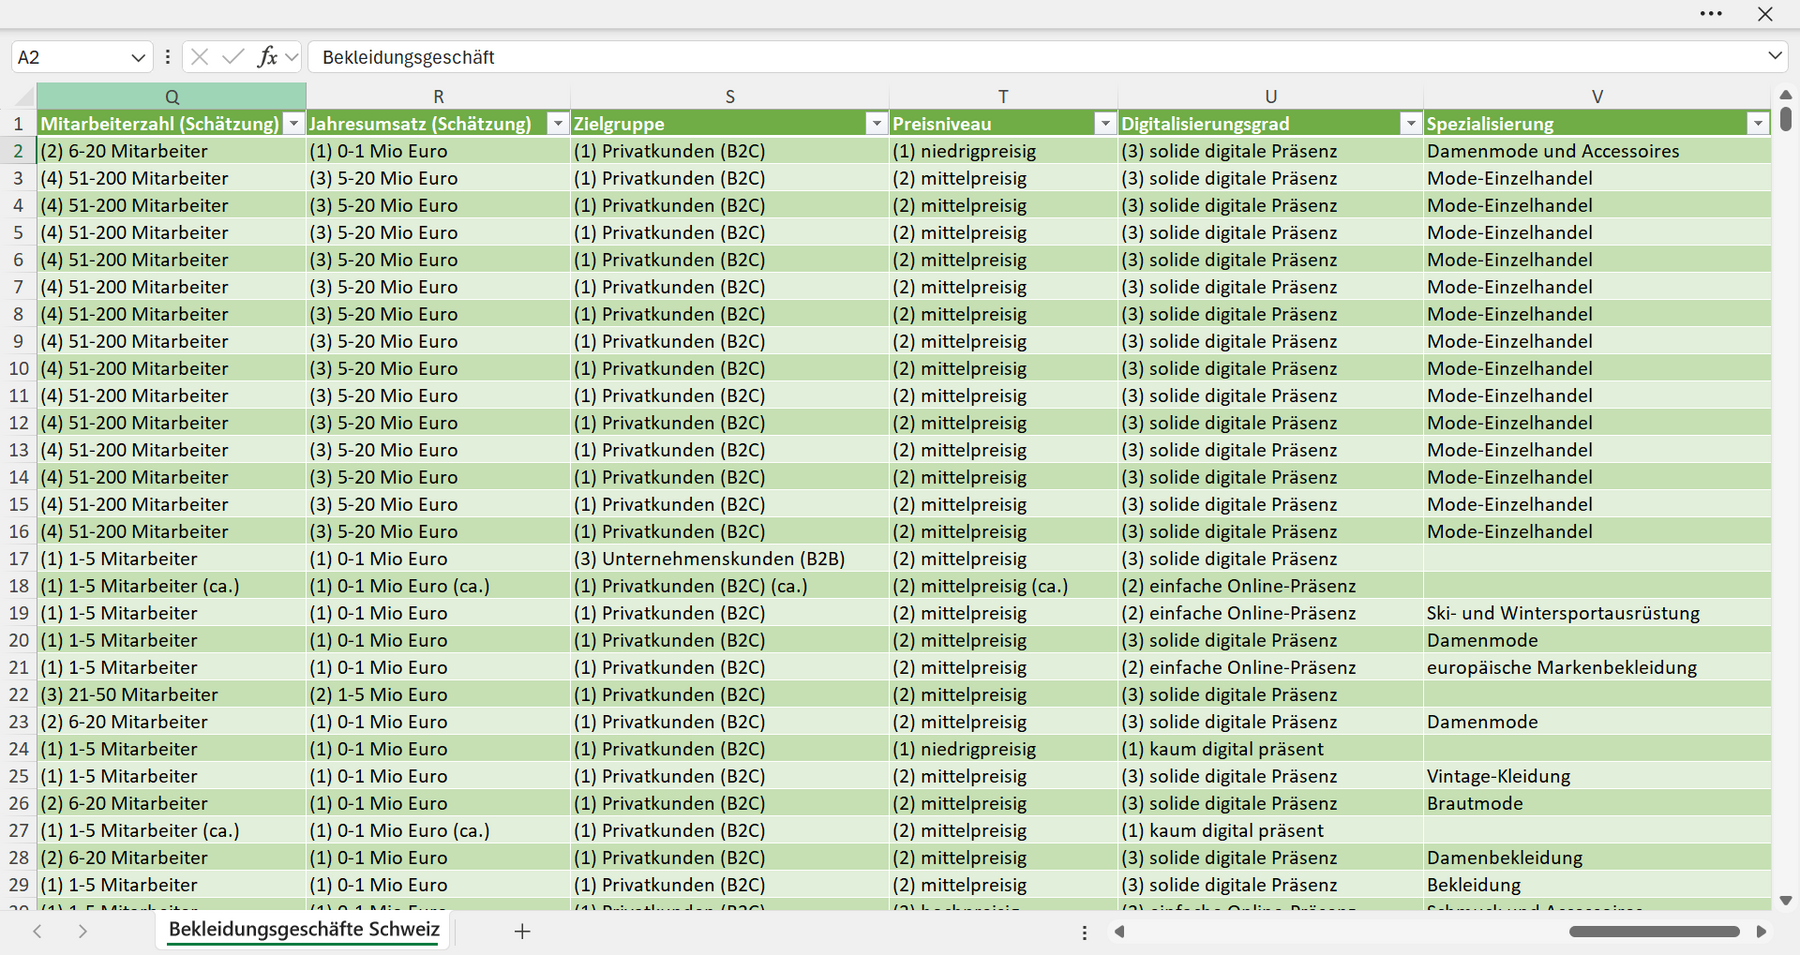The height and width of the screenshot is (955, 1800).
Task: Open the insert function fx button
Action: point(267,57)
